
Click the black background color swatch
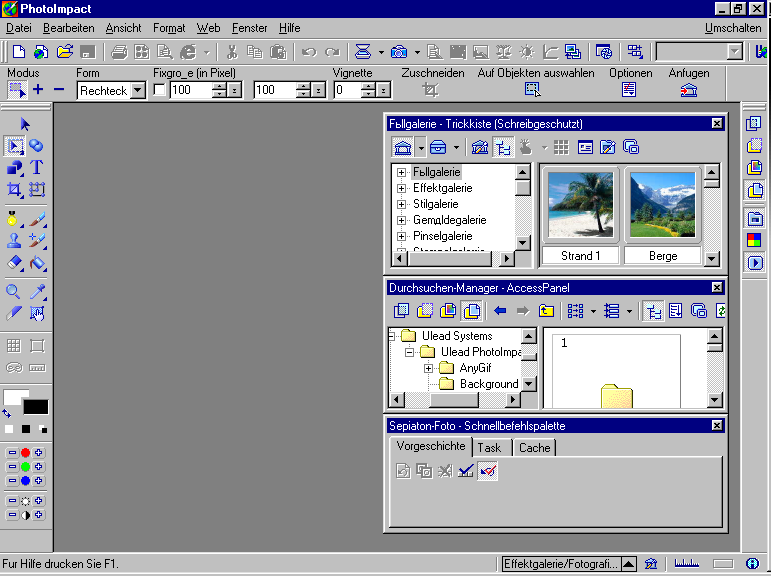coord(36,407)
